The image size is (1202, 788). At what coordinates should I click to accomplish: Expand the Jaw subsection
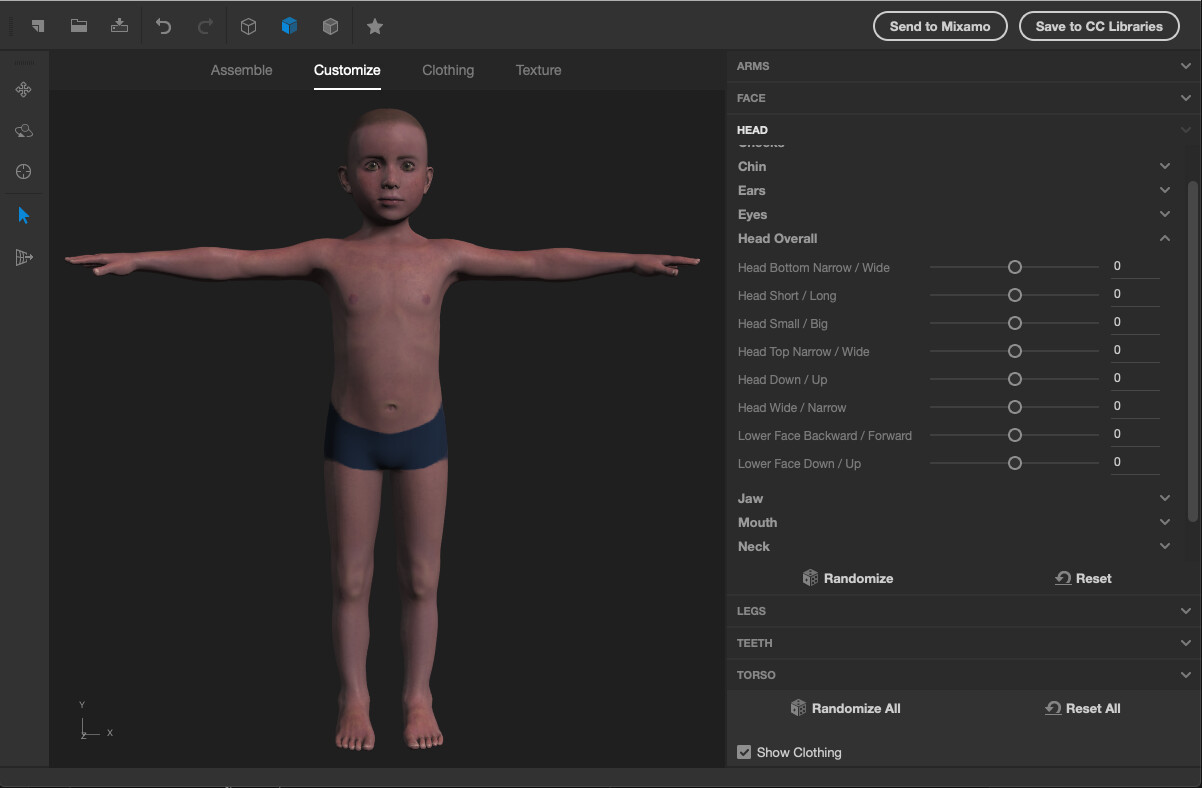pyautogui.click(x=954, y=498)
